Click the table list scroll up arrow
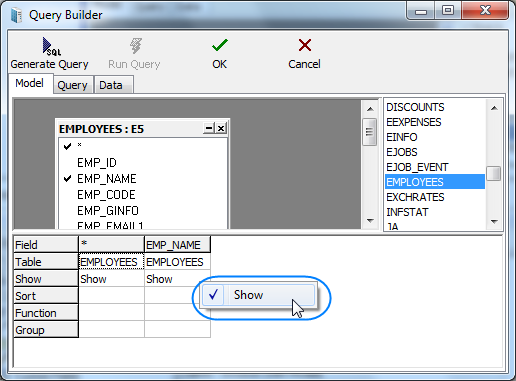Image resolution: width=516 pixels, height=381 pixels. (494, 108)
